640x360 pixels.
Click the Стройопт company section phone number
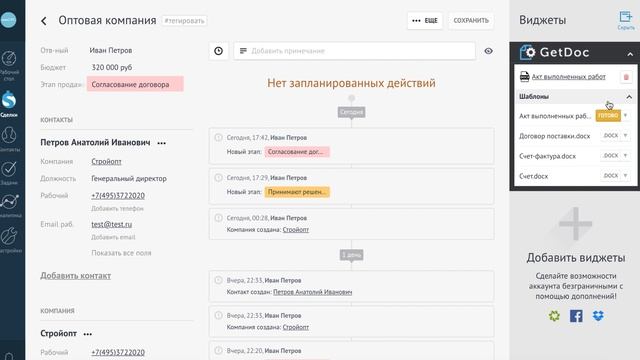click(118, 352)
